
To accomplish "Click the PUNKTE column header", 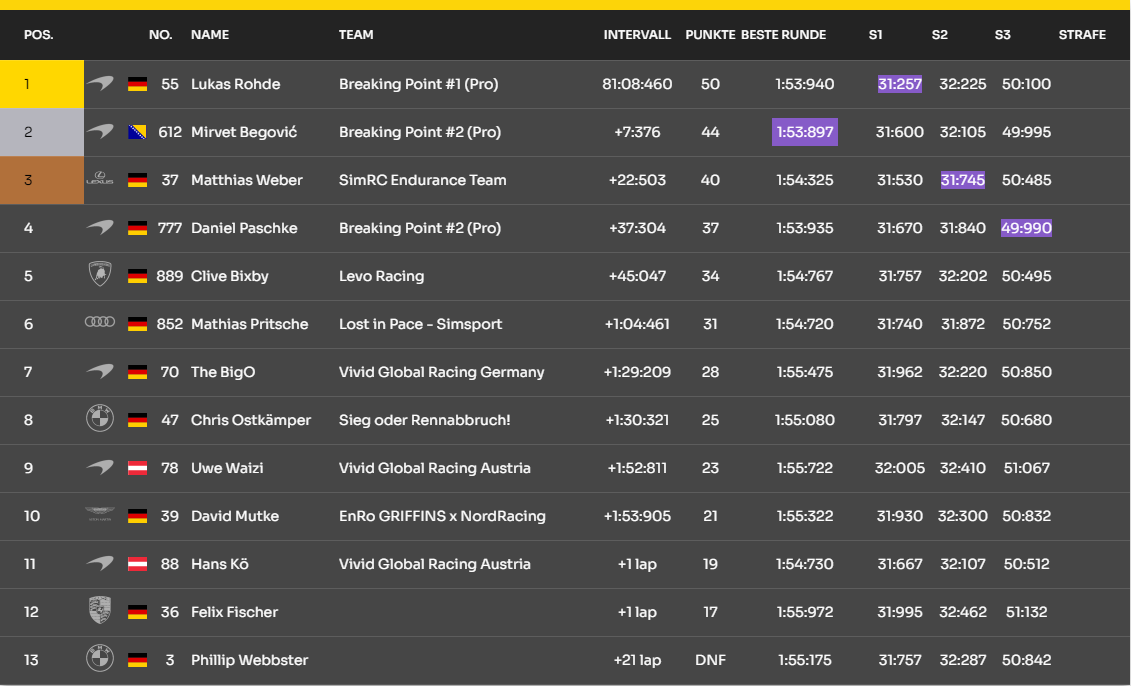I will (x=710, y=35).
